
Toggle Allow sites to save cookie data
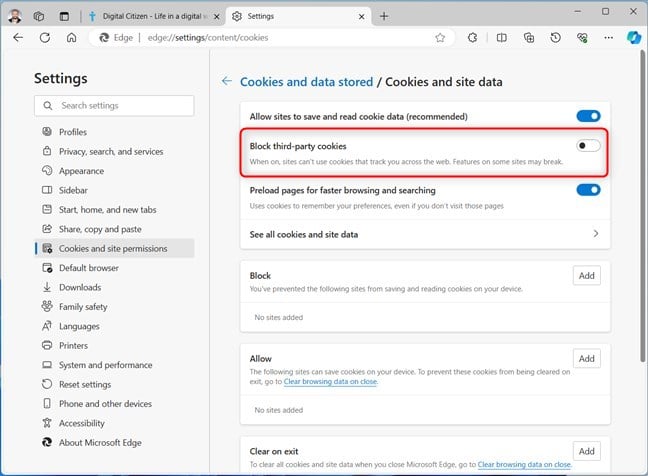coord(588,116)
